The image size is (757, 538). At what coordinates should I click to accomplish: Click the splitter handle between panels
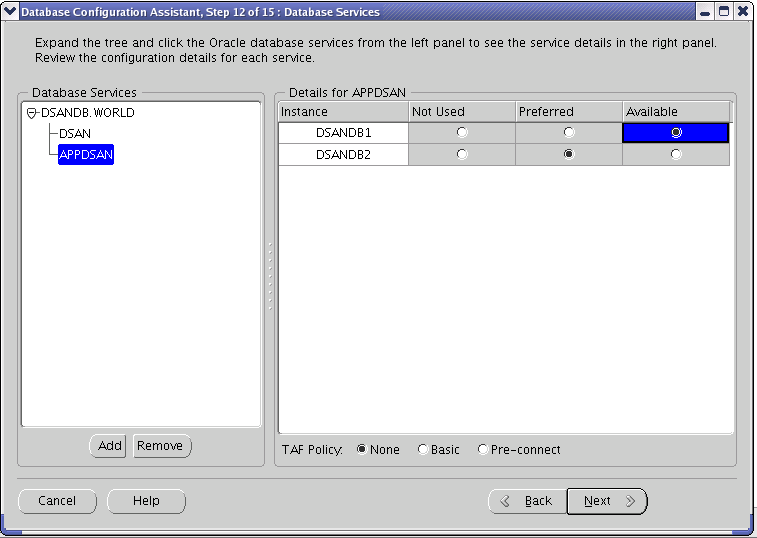point(270,276)
